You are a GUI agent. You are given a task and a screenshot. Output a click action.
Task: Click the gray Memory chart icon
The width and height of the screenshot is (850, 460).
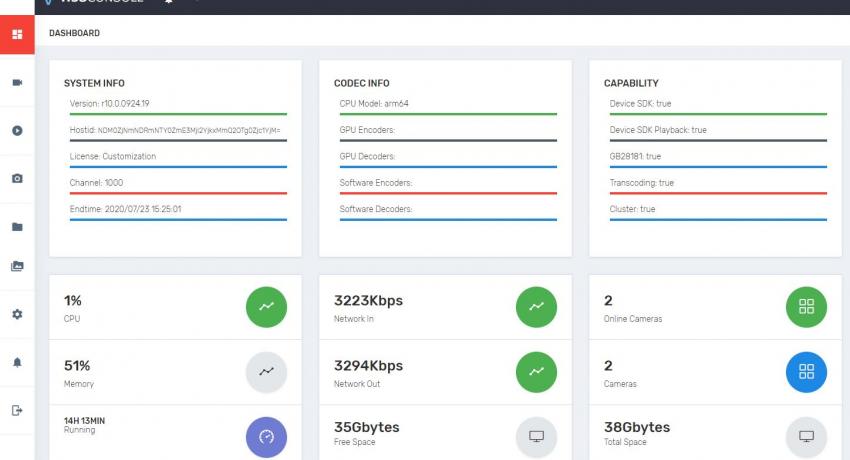(x=266, y=371)
